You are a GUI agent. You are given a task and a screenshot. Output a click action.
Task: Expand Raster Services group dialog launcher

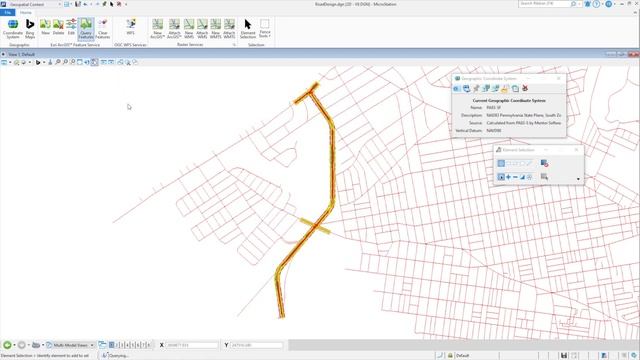tap(234, 45)
